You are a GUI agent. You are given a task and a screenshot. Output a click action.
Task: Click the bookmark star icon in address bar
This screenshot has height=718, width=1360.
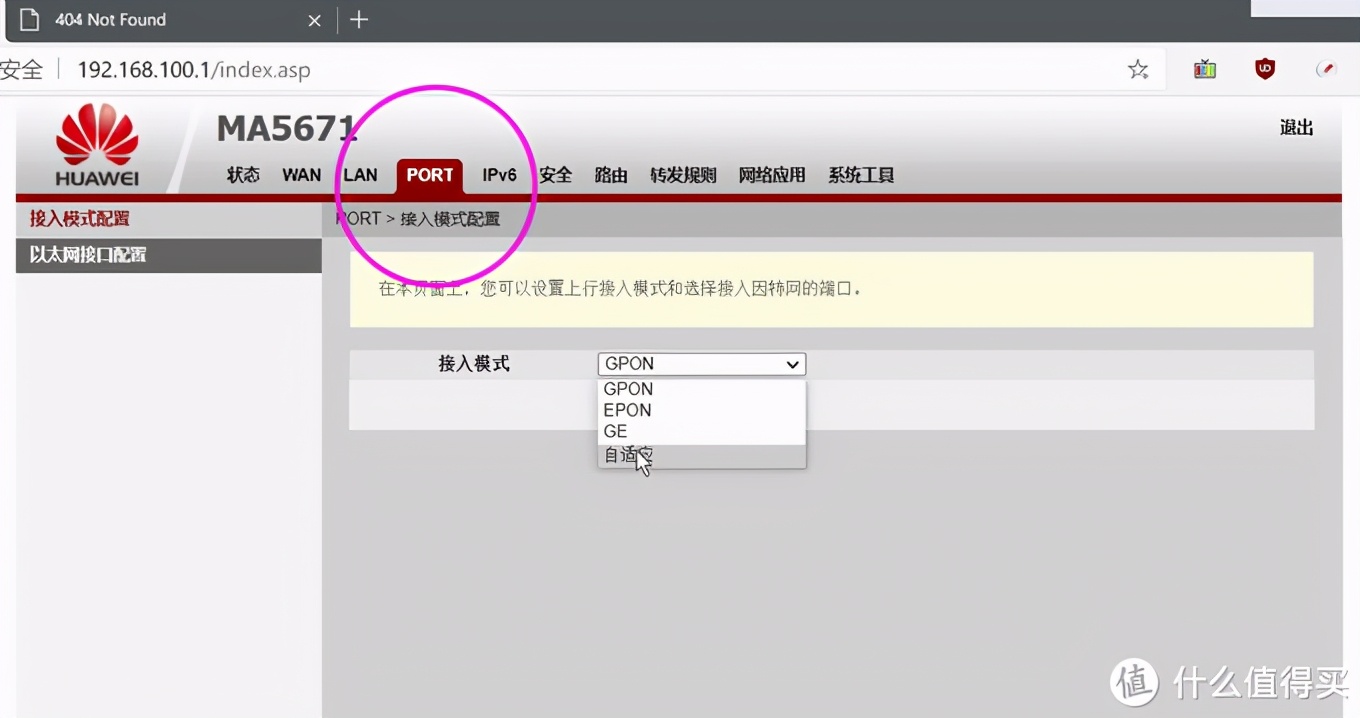(1138, 69)
